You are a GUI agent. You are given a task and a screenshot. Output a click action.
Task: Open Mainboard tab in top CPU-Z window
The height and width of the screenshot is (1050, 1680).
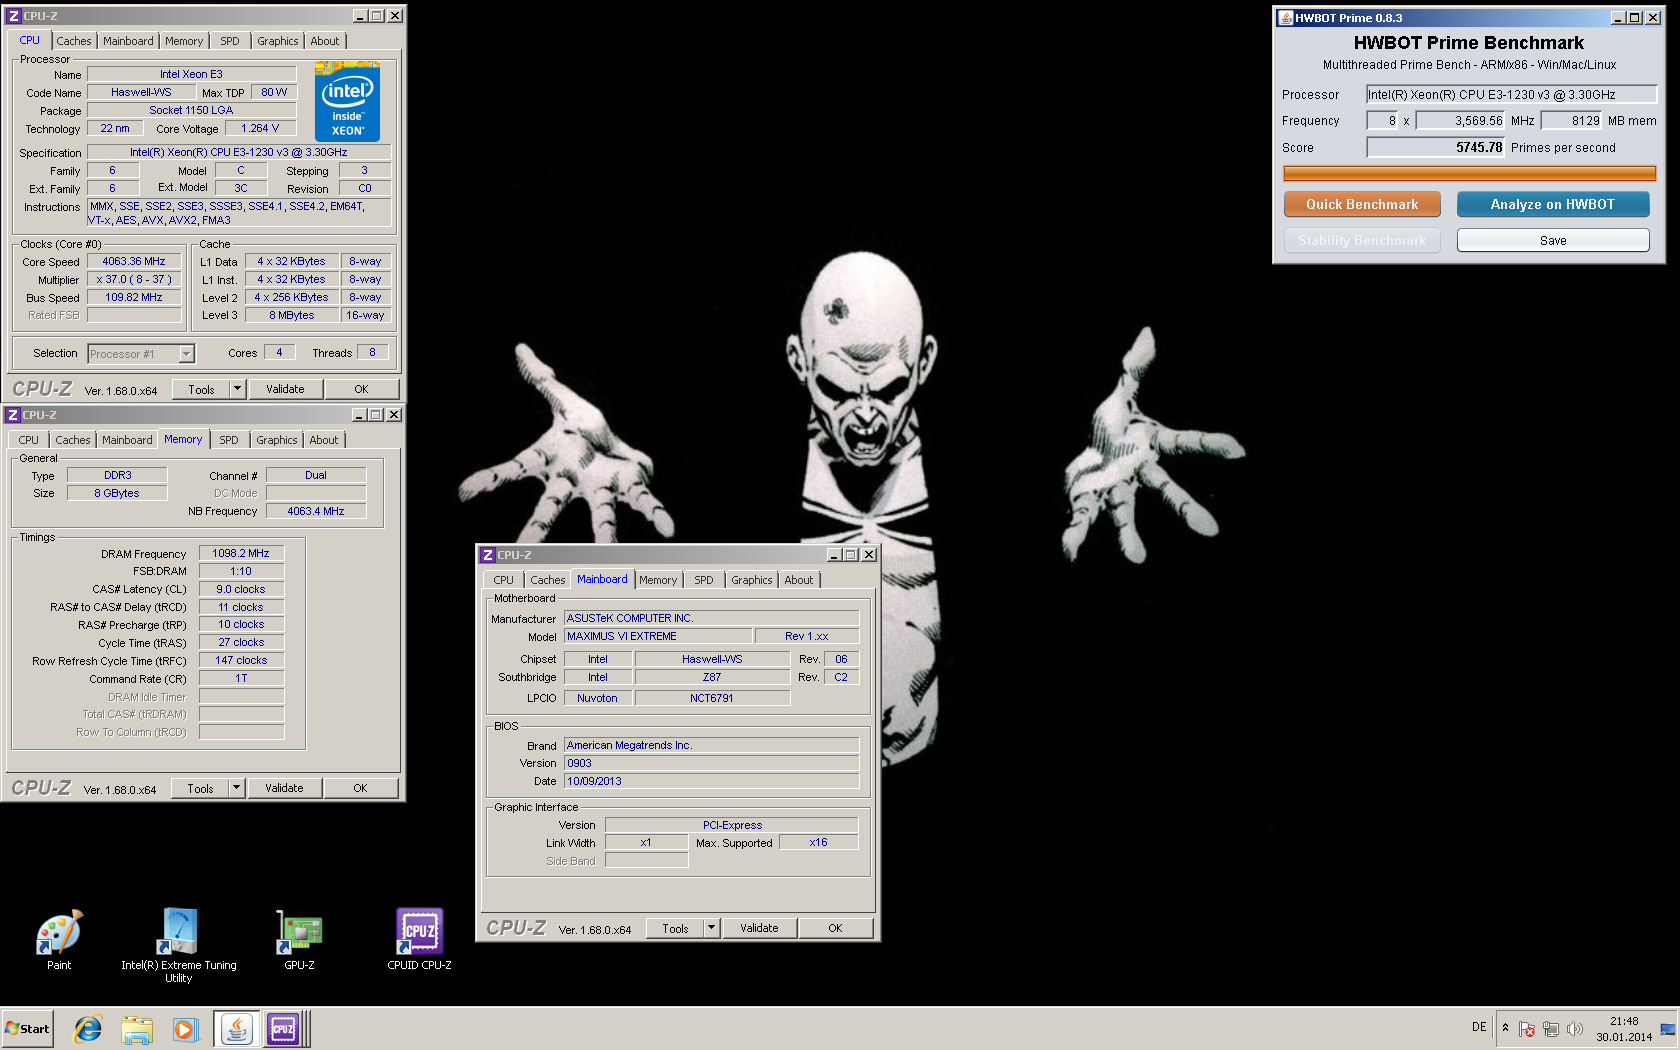coord(128,41)
